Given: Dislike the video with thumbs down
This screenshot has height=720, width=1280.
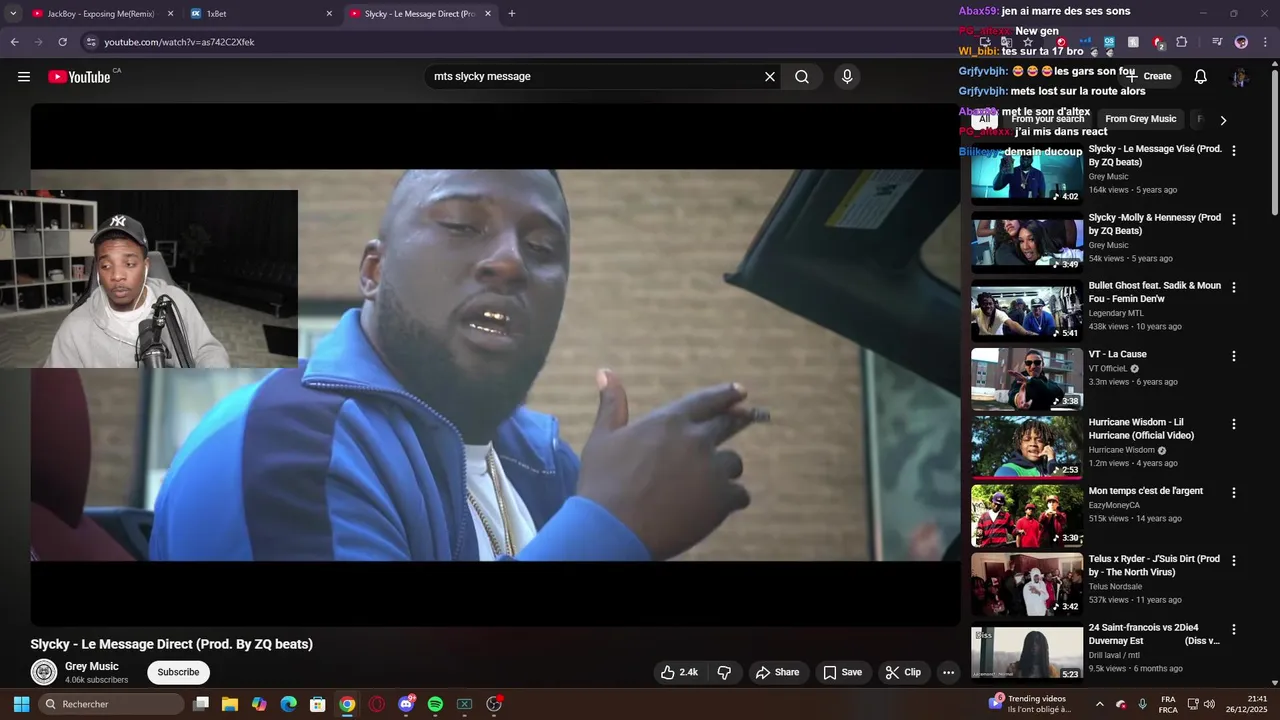Looking at the screenshot, I should point(724,673).
